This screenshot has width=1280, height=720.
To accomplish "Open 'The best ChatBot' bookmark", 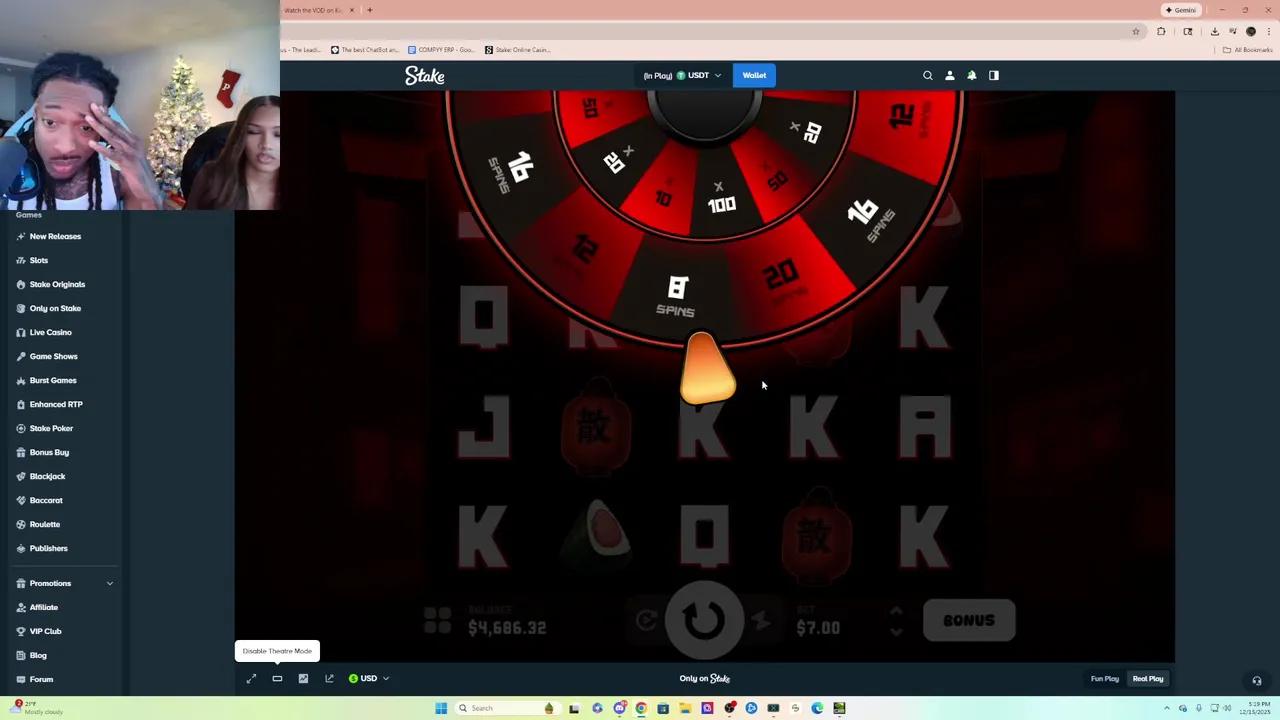I will coord(365,49).
